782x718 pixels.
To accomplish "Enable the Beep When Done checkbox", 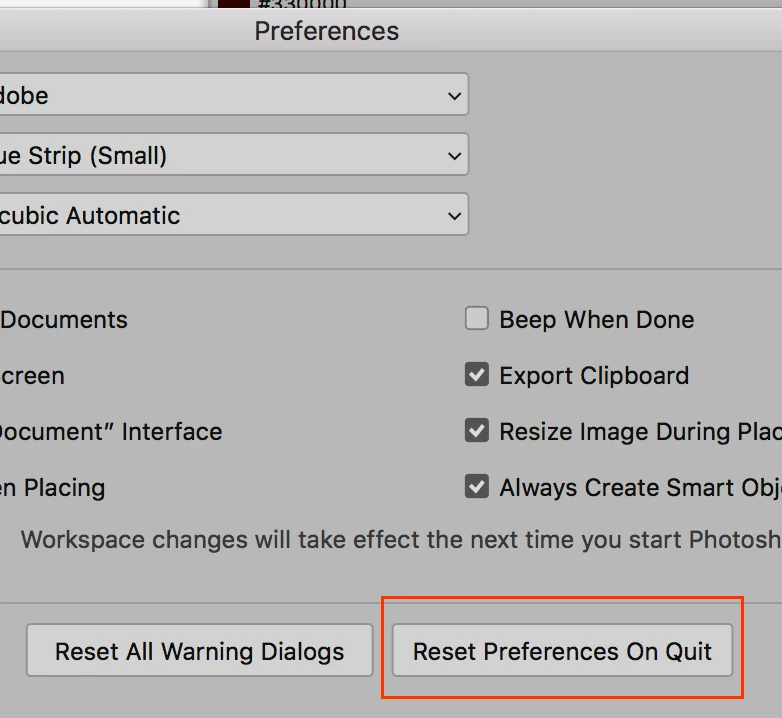I will pyautogui.click(x=477, y=319).
